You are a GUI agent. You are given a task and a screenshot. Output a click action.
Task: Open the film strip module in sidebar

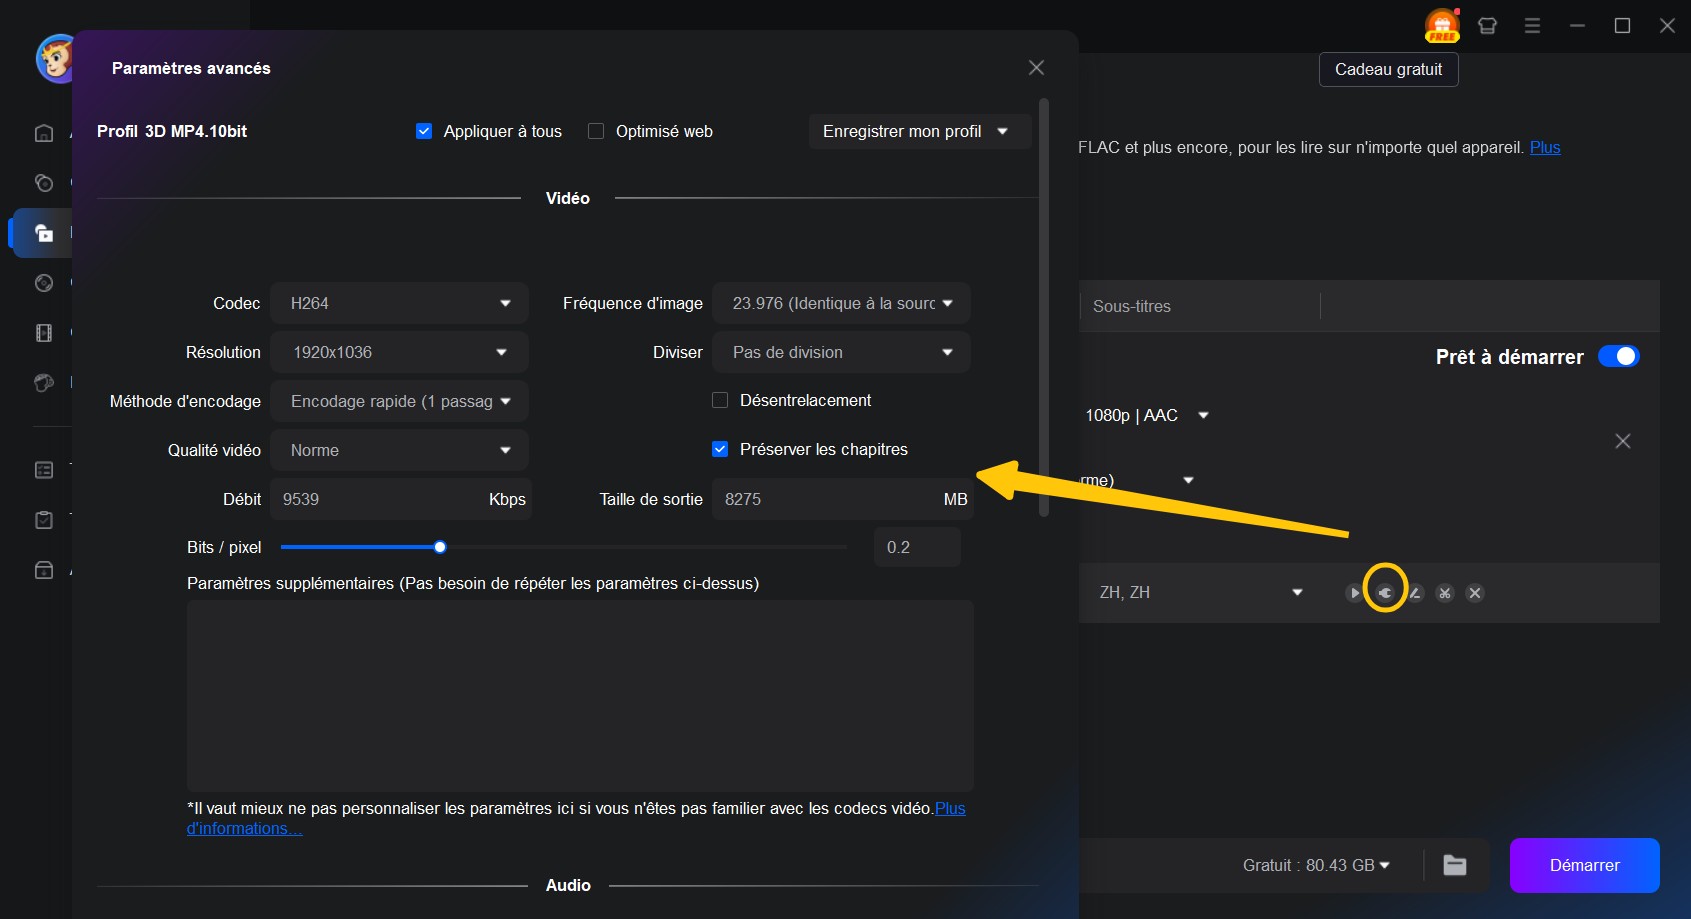pos(44,333)
